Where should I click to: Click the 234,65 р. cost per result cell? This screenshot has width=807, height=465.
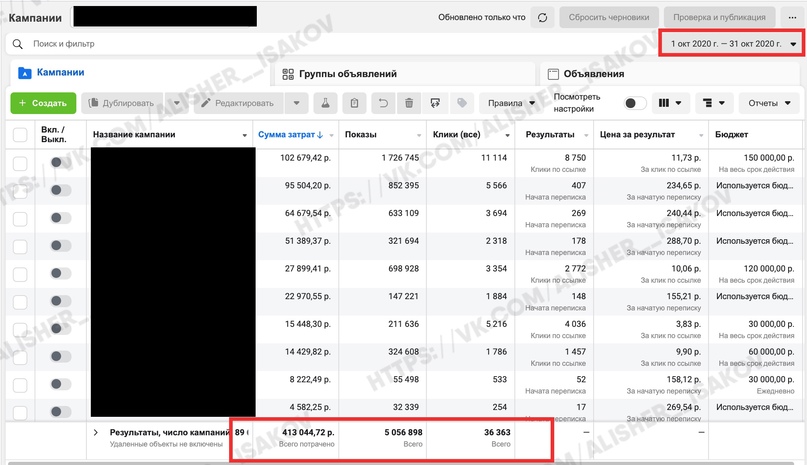pyautogui.click(x=683, y=185)
